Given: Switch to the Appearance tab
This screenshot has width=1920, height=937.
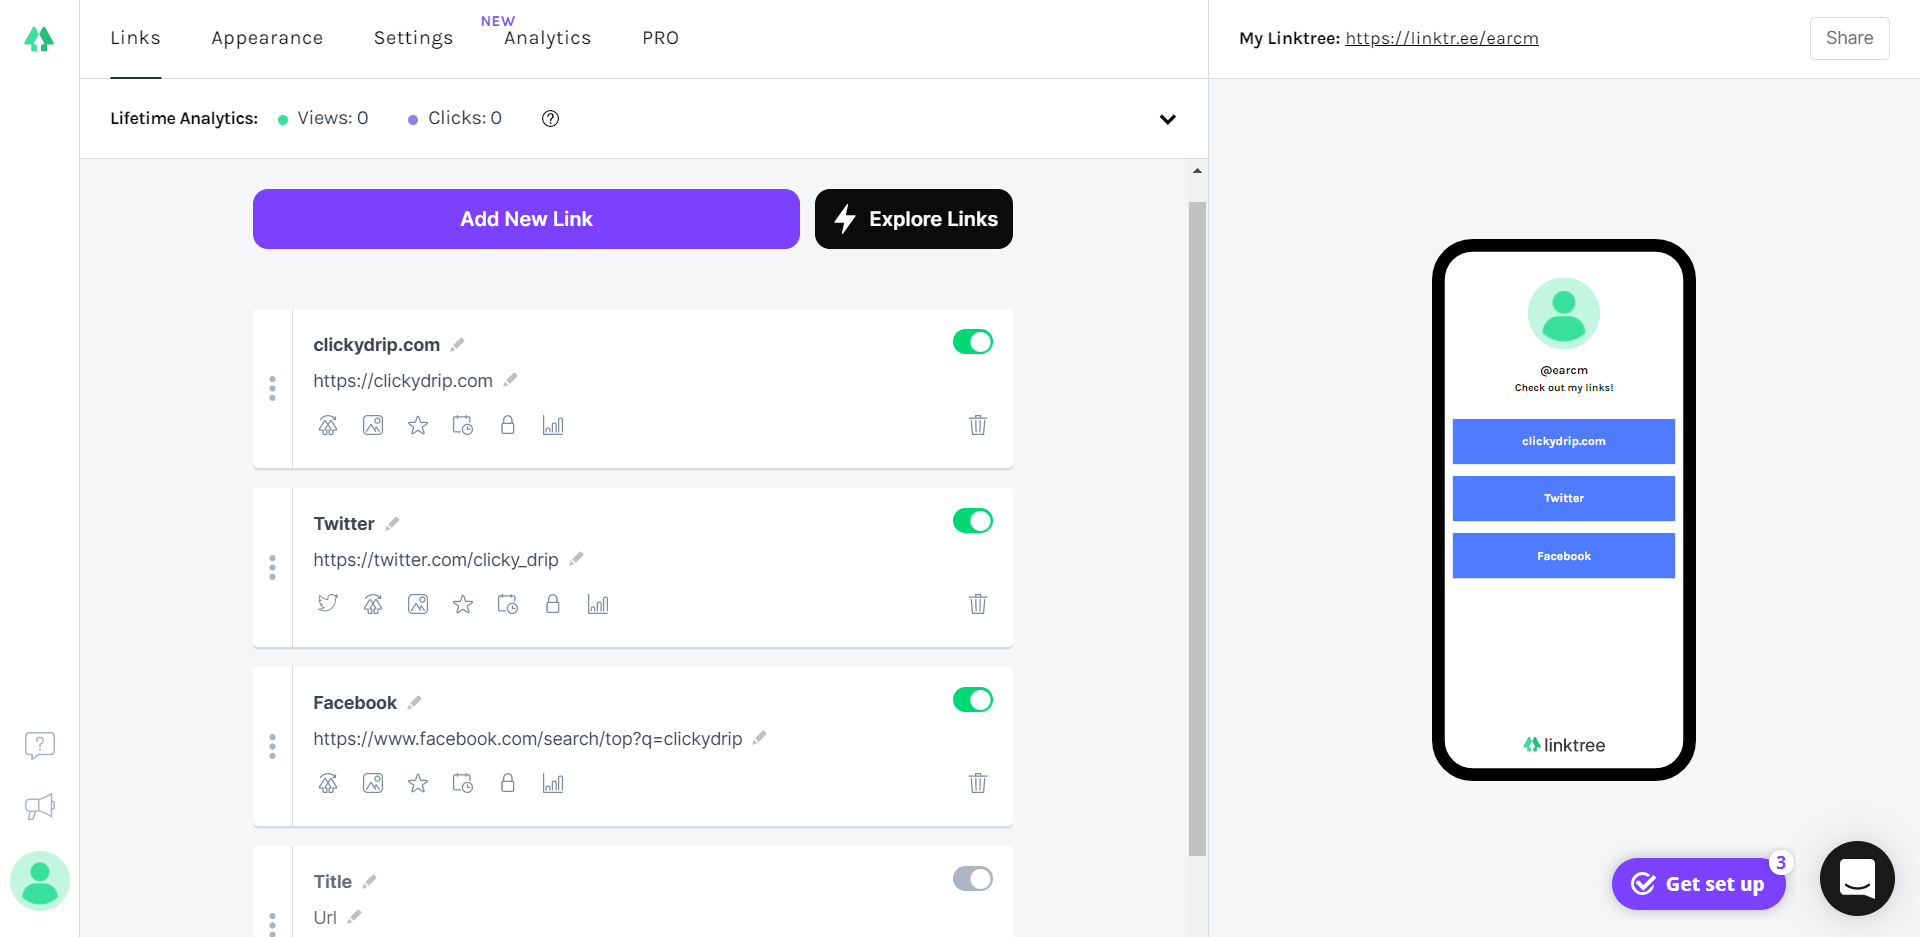Looking at the screenshot, I should (x=267, y=38).
